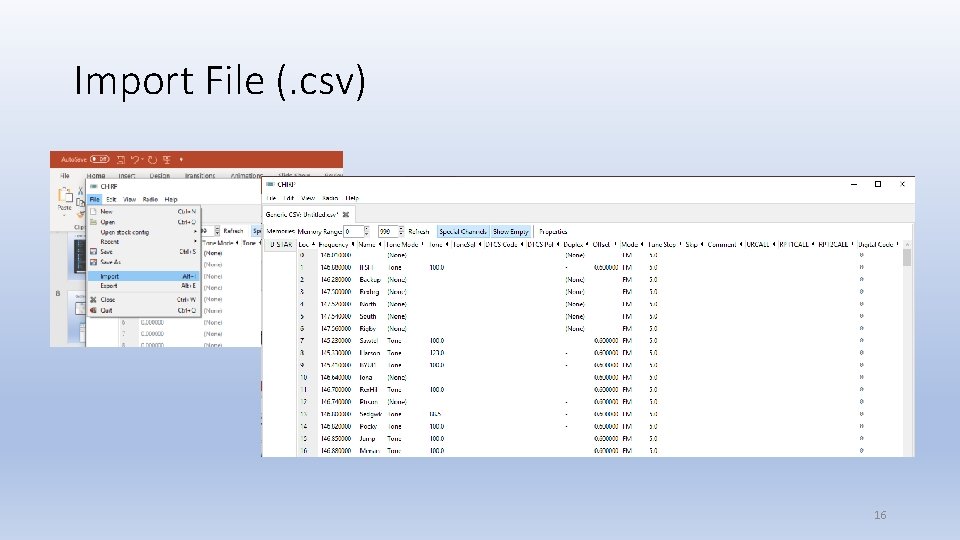Maximize the right CHIRP window

[878, 184]
